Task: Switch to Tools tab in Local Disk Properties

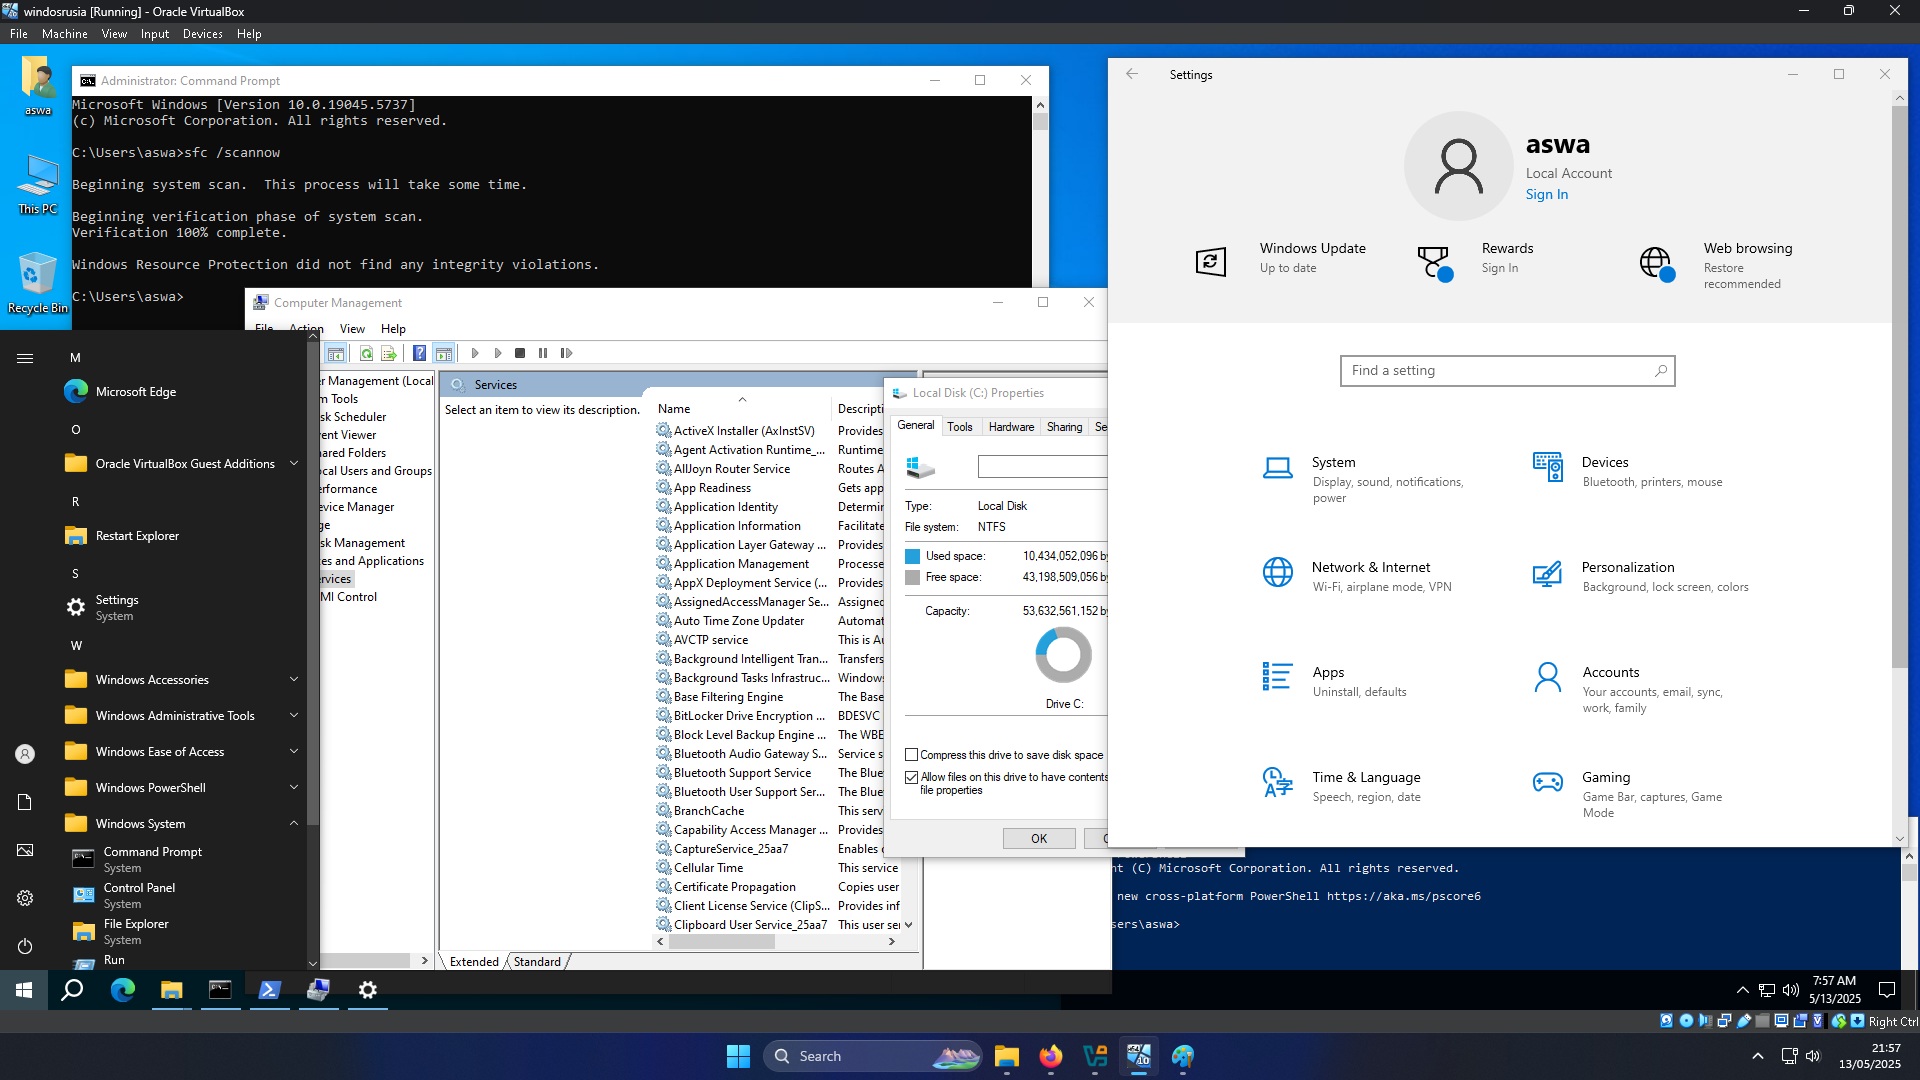Action: [x=960, y=427]
